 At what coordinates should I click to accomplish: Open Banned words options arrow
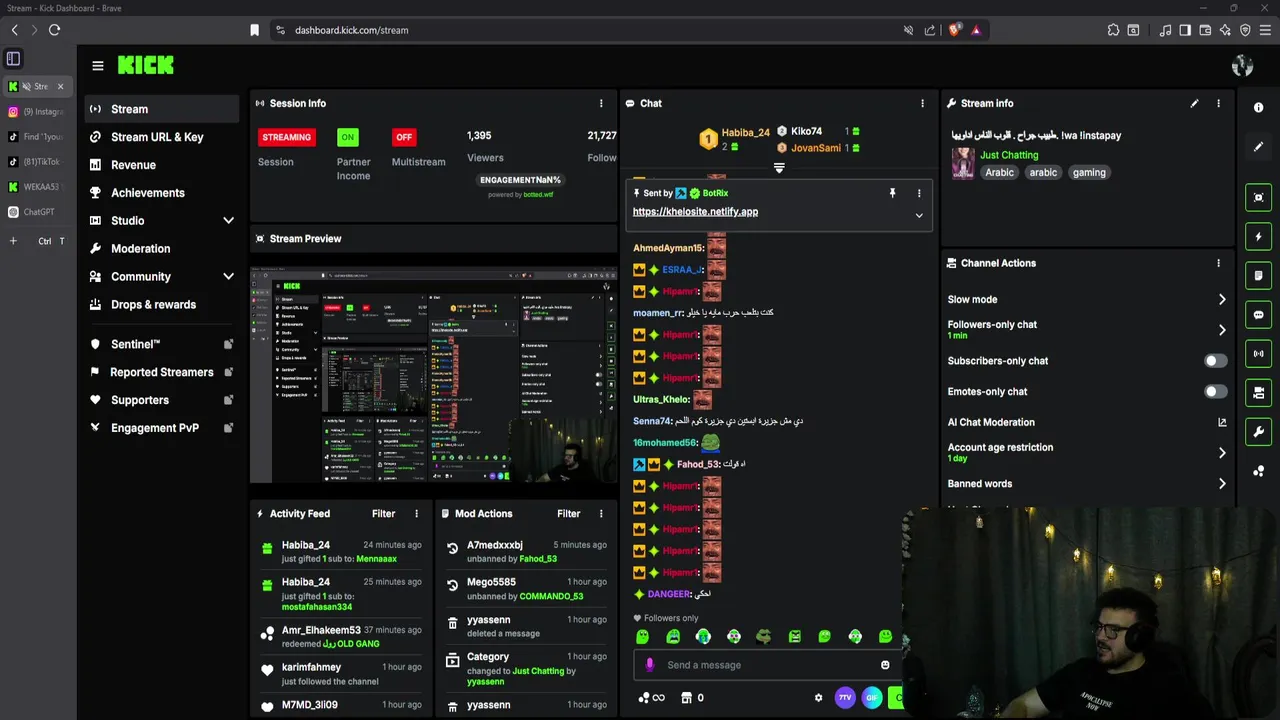point(1221,484)
